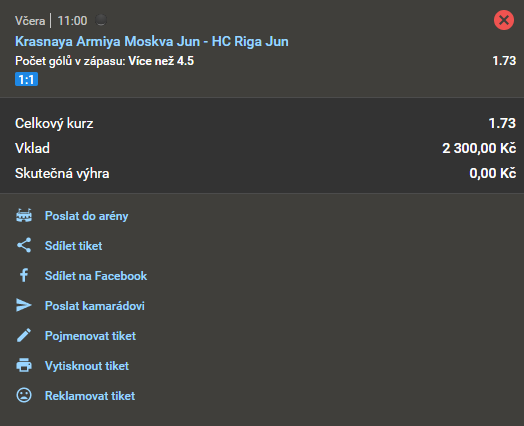524x426 pixels.
Task: Click the hockey puck icon beside 11:00
Action: [x=101, y=20]
